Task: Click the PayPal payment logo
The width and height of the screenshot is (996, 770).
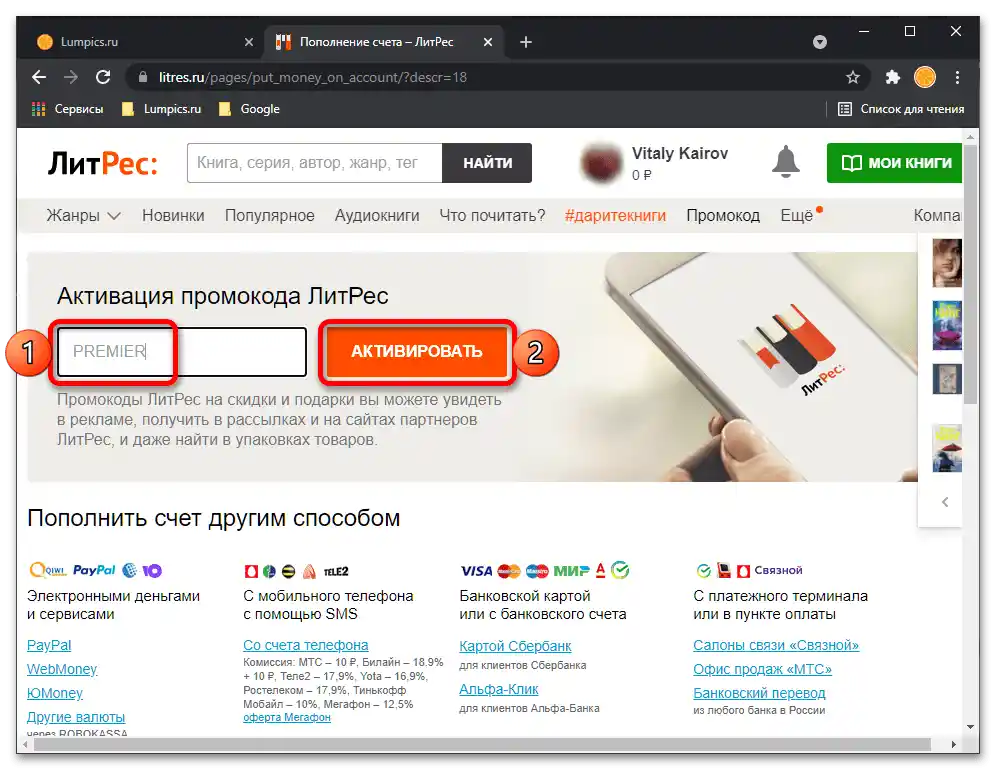Action: (x=94, y=570)
